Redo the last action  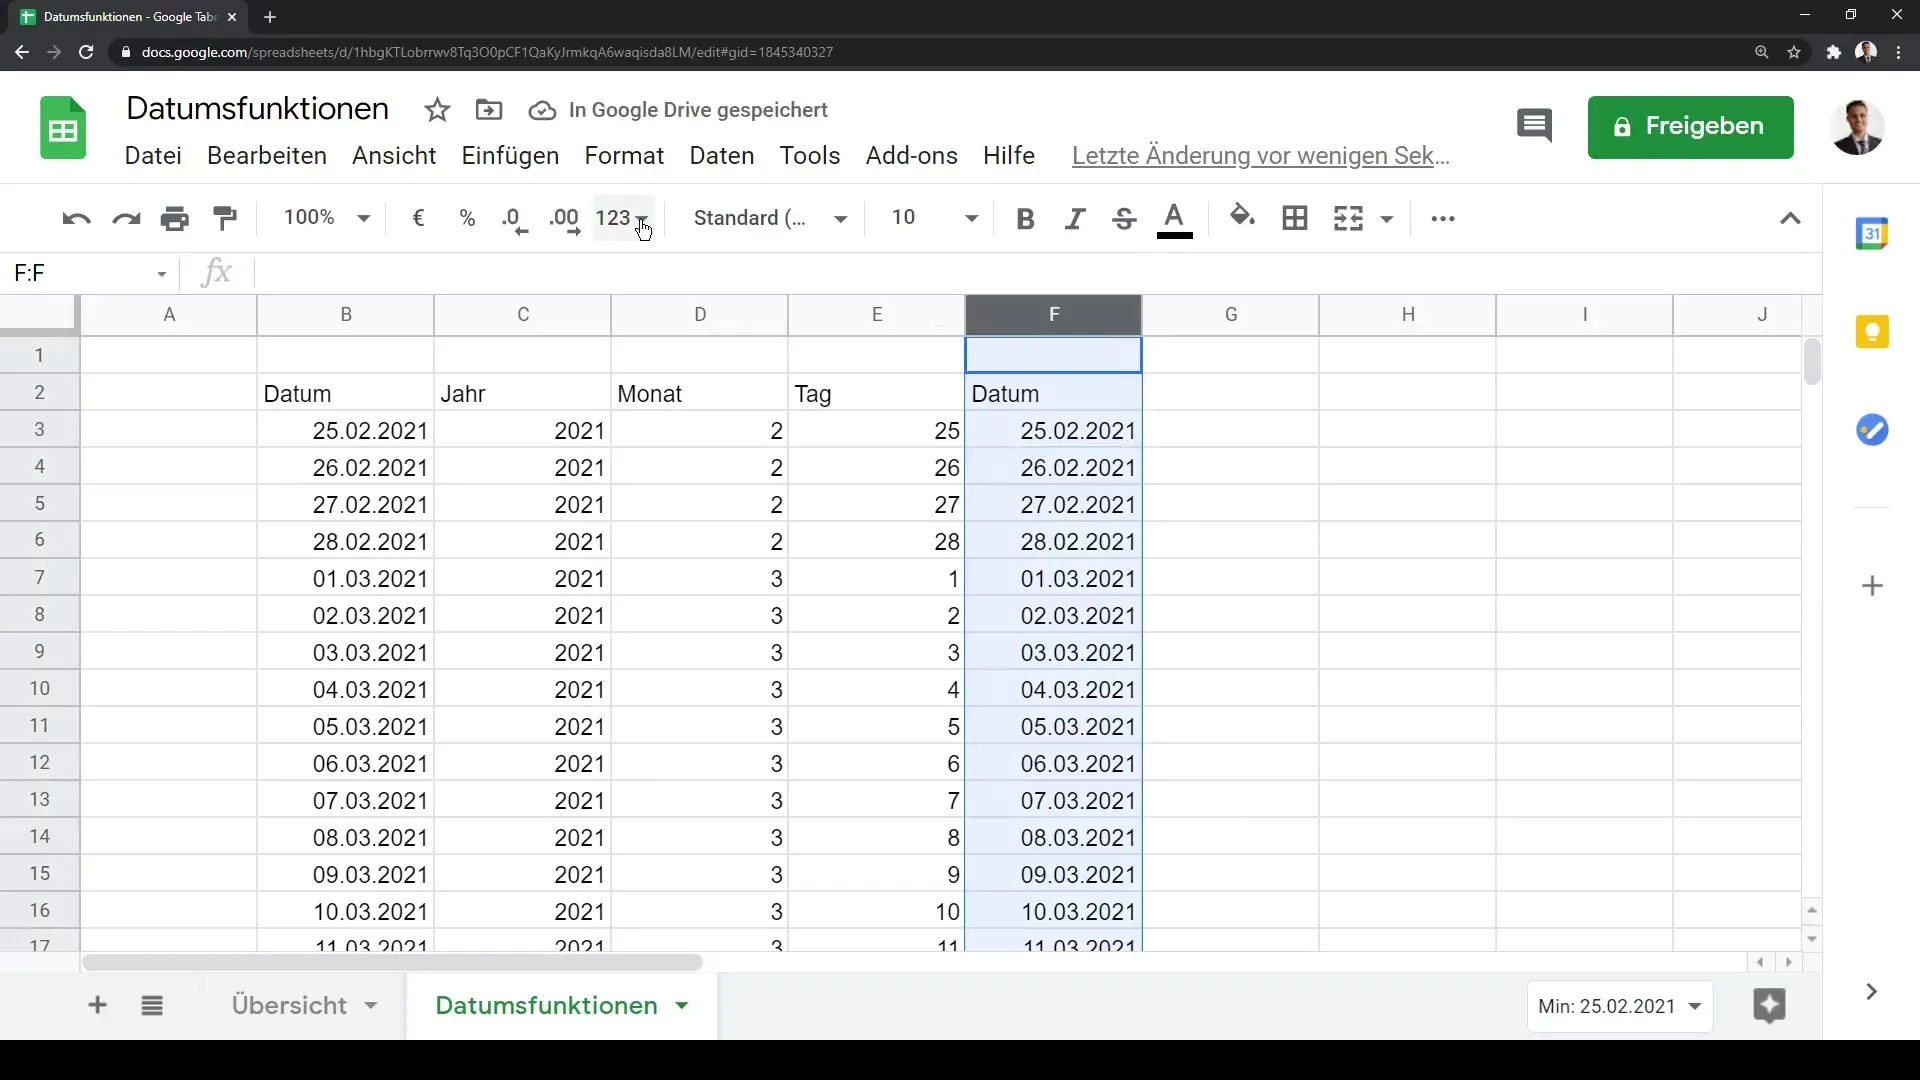(x=126, y=218)
